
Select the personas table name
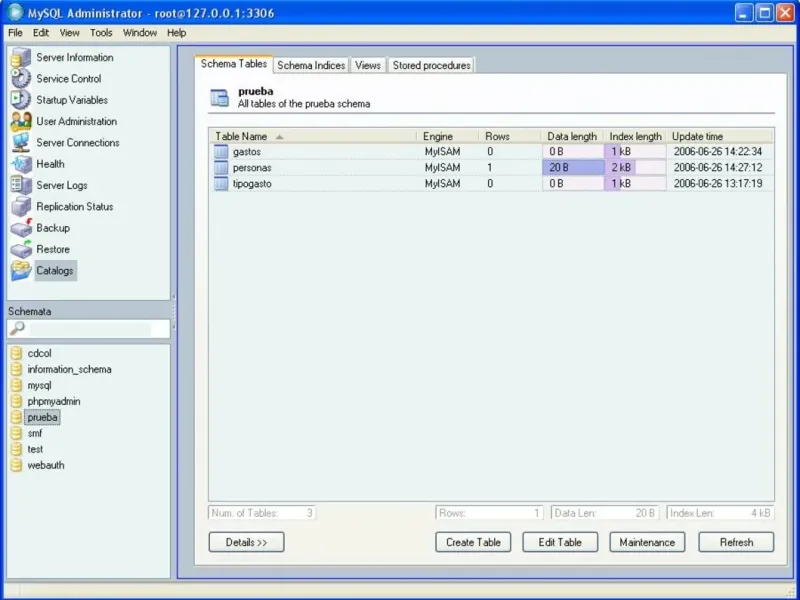click(x=252, y=167)
